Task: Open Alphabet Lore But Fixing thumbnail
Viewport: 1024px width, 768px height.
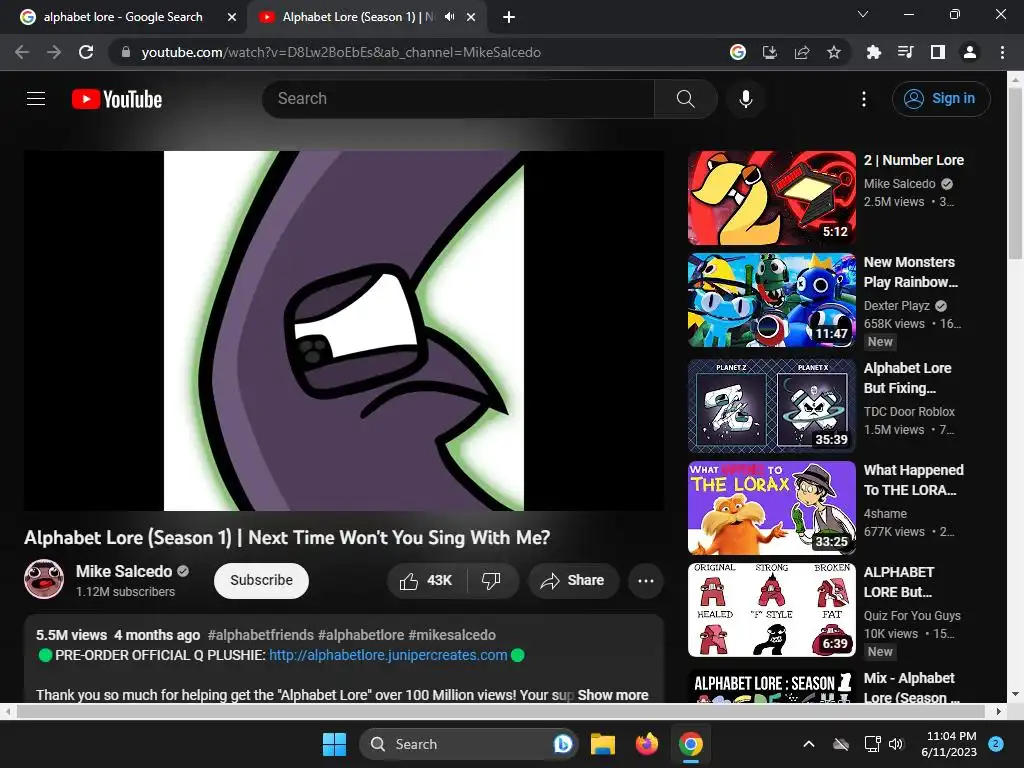Action: click(772, 406)
